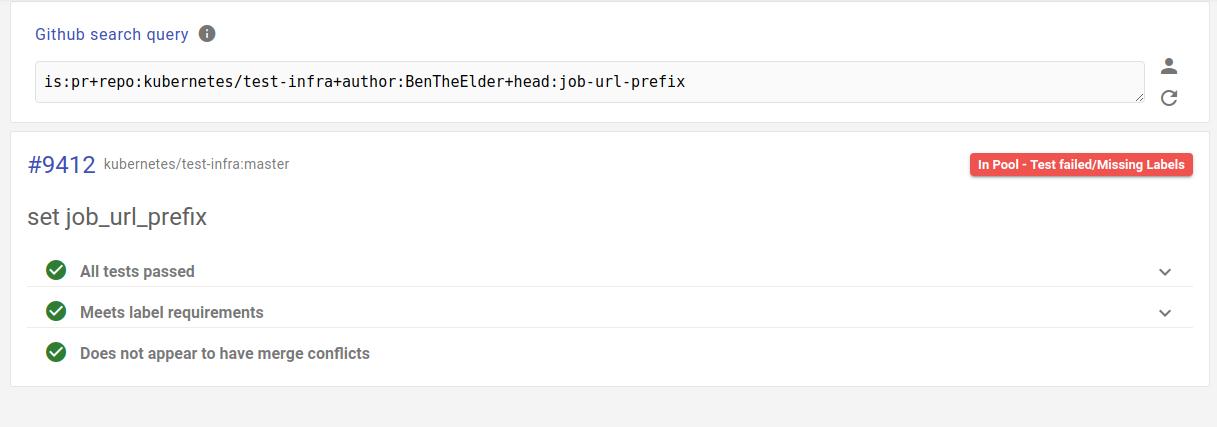1217x427 pixels.
Task: Click the kubernetes/test-infra:master branch text
Action: 197,164
